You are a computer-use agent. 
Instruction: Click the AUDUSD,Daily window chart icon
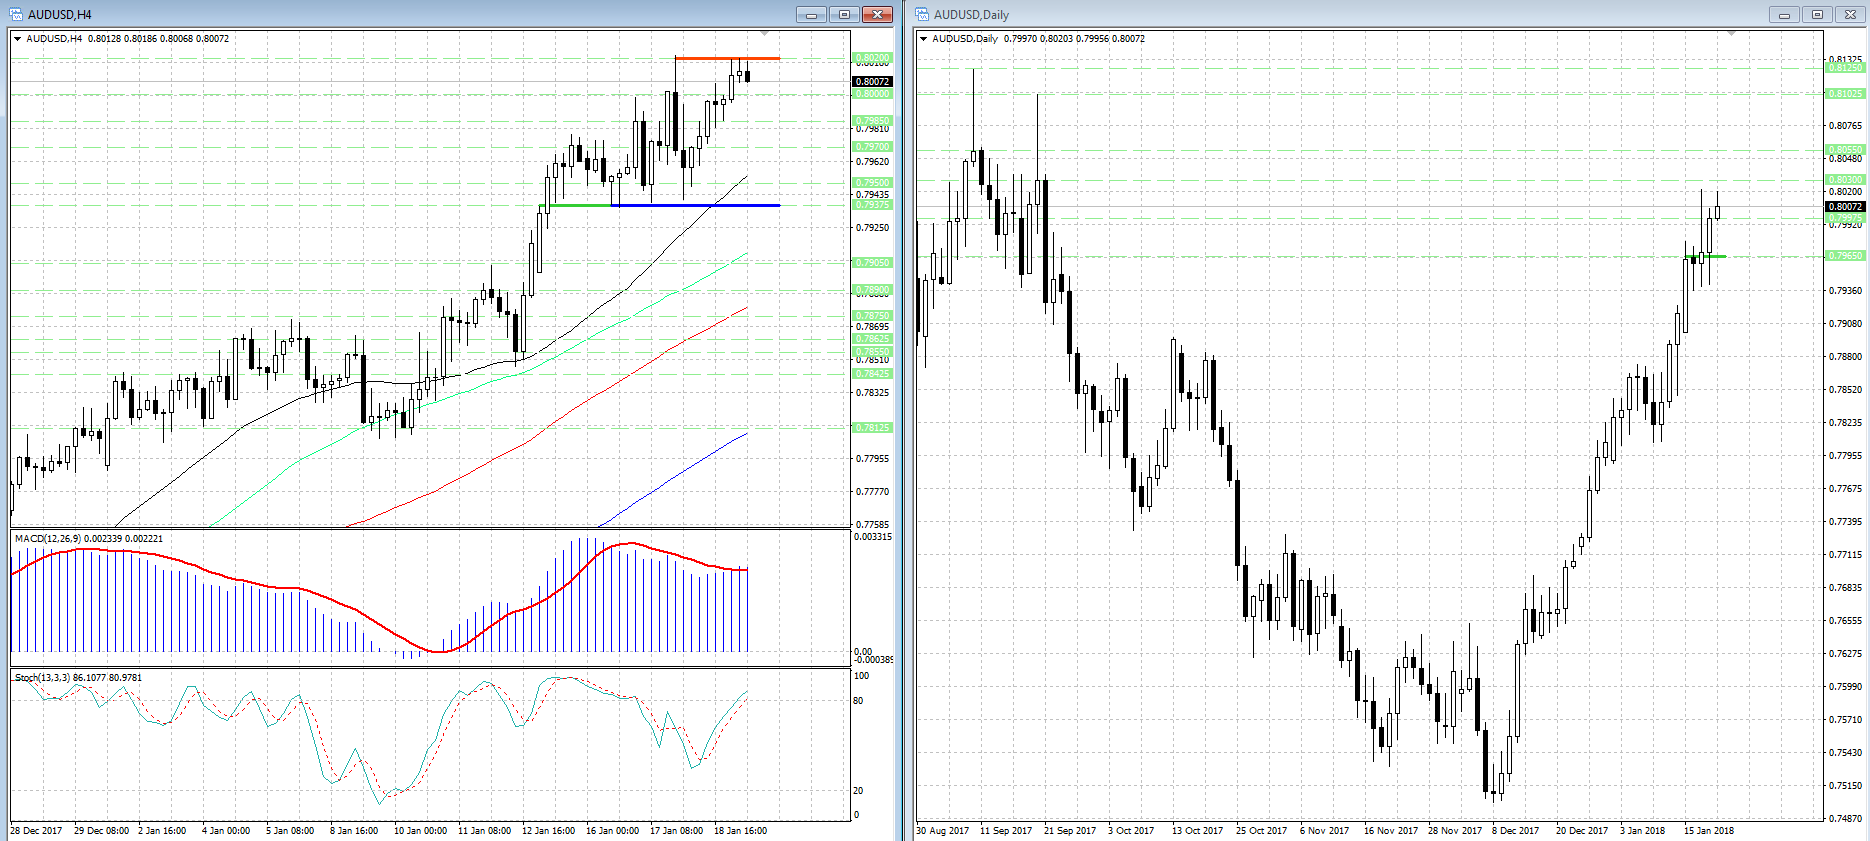pyautogui.click(x=922, y=14)
